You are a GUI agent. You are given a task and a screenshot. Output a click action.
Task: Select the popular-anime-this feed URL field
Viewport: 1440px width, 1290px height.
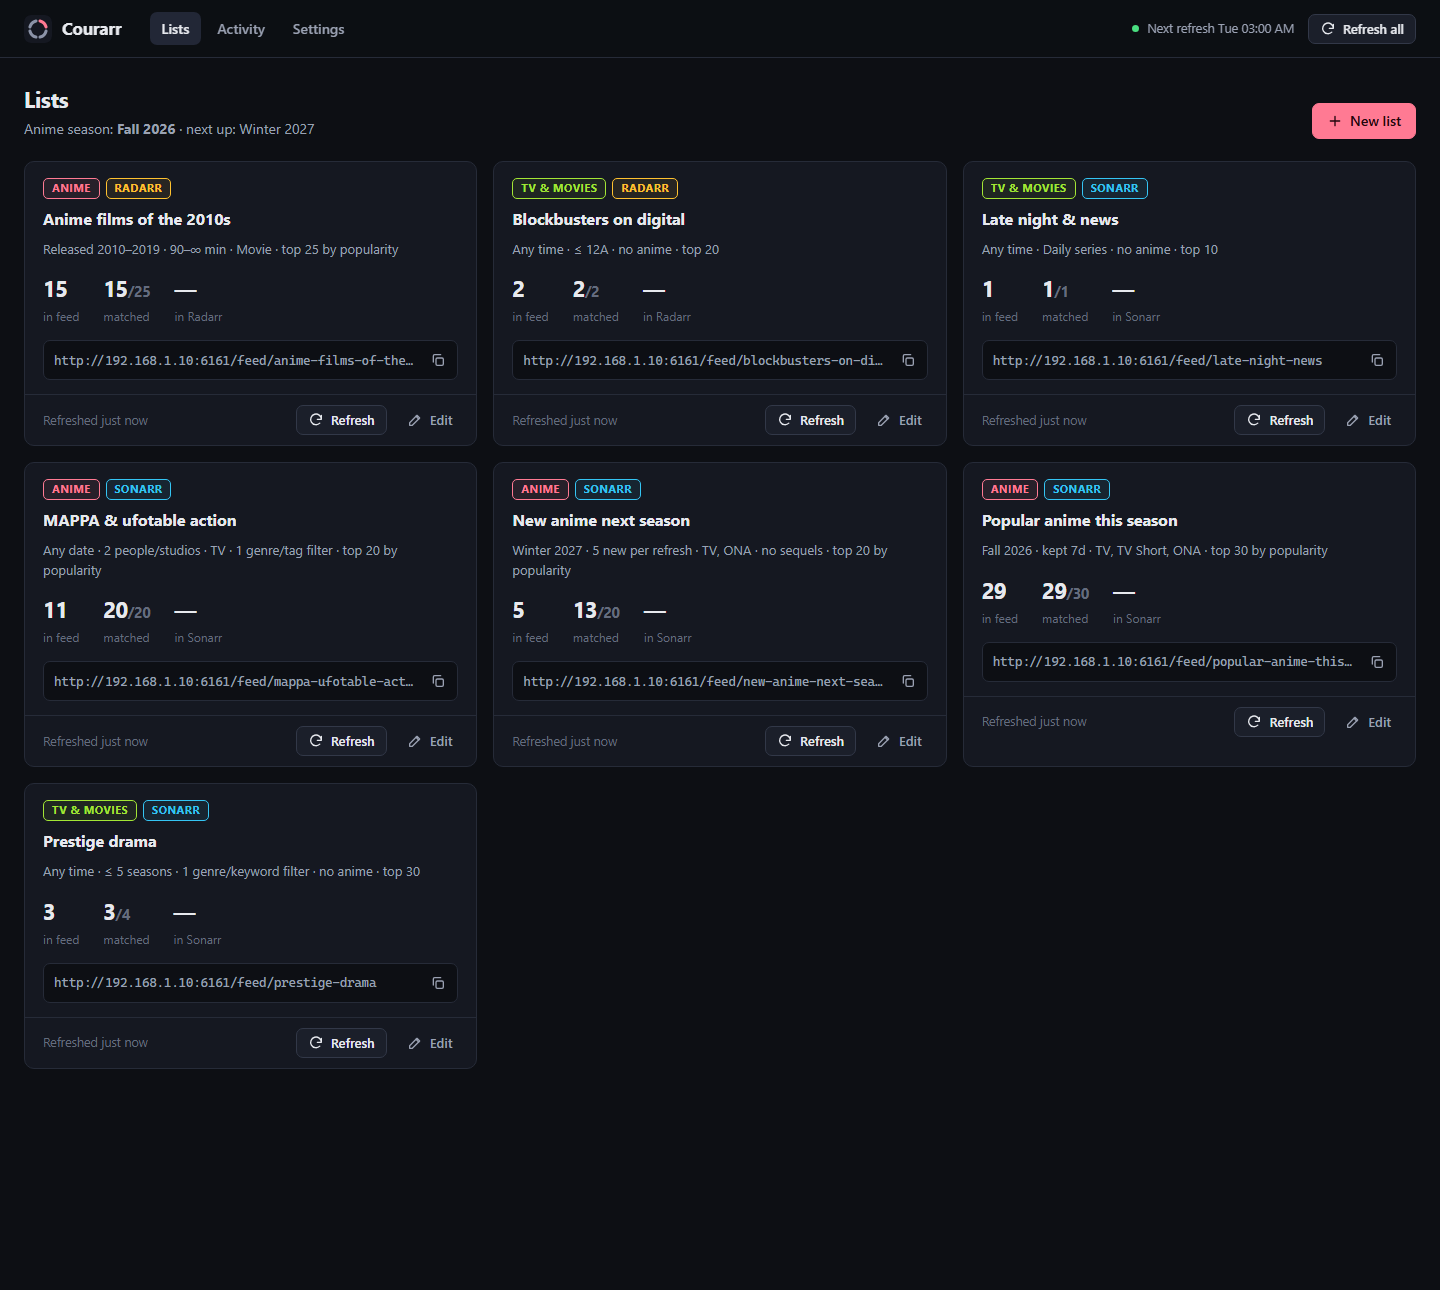tap(1189, 662)
